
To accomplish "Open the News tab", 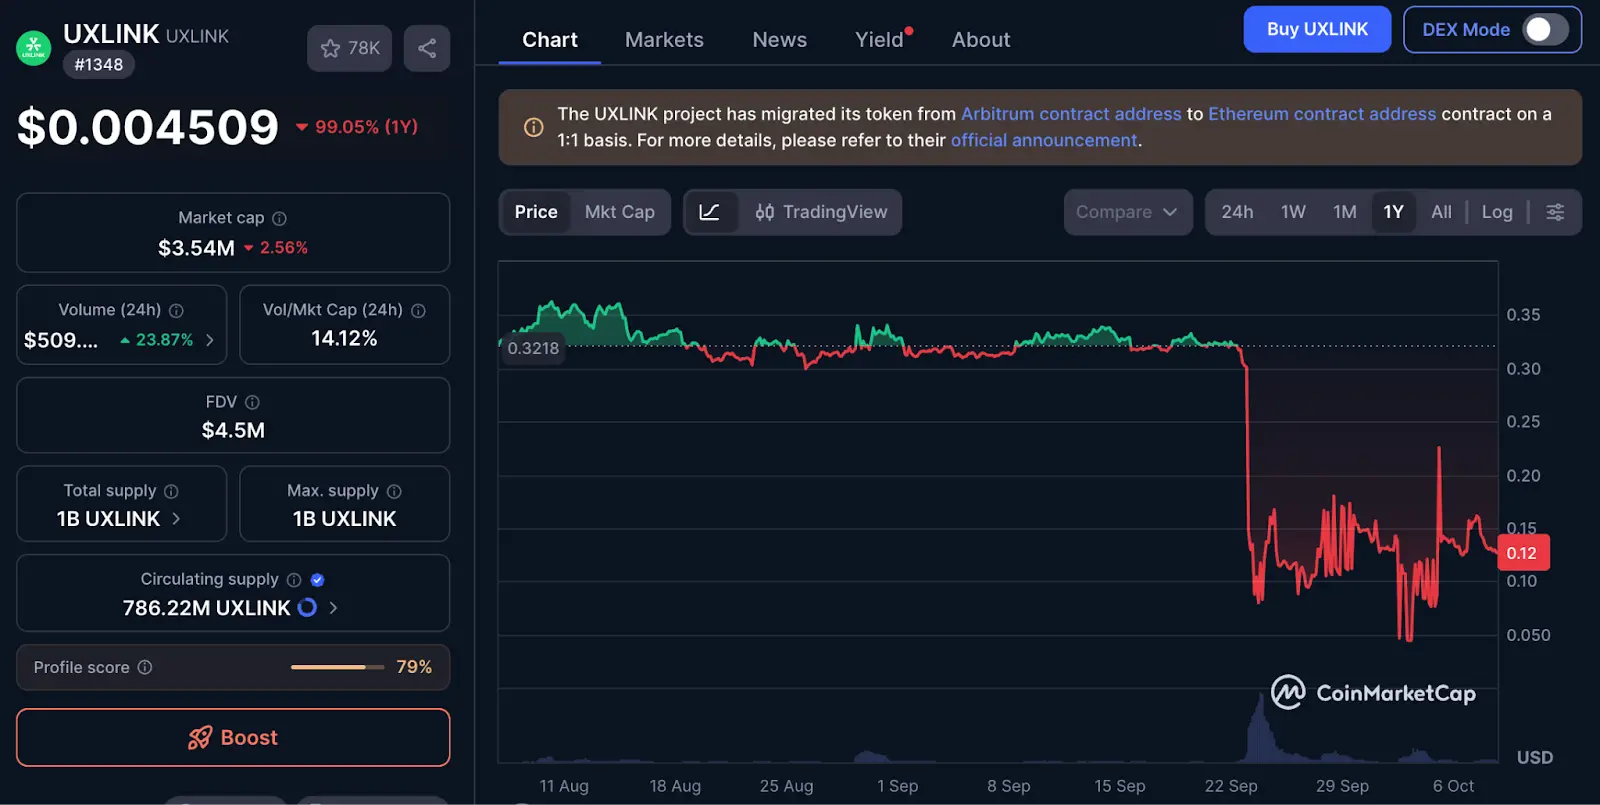I will point(779,40).
